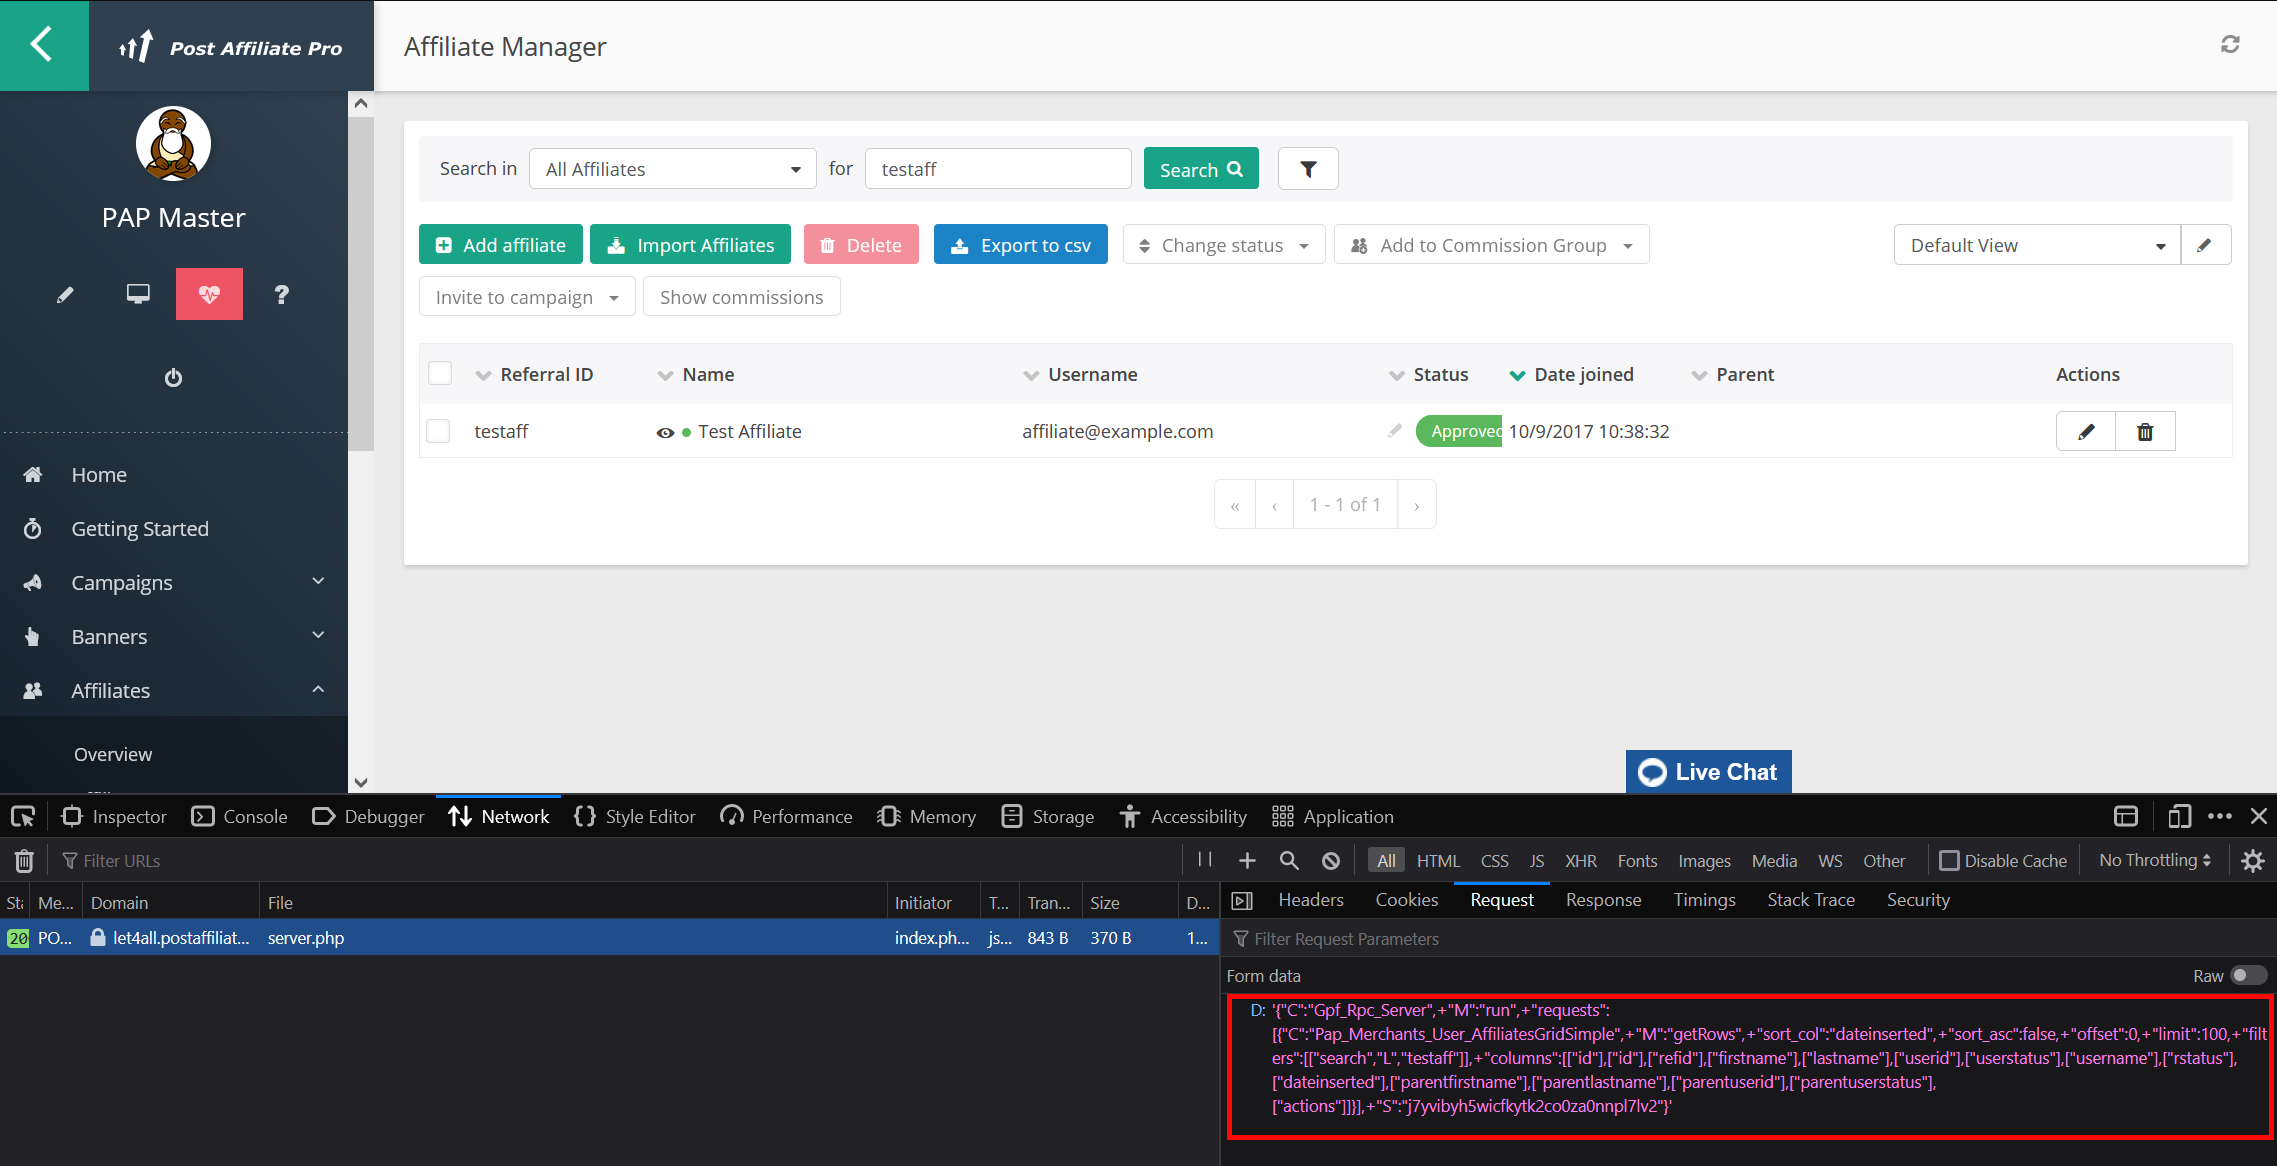This screenshot has height=1166, width=2277.
Task: Open the All Affiliates search dropdown
Action: pos(672,169)
